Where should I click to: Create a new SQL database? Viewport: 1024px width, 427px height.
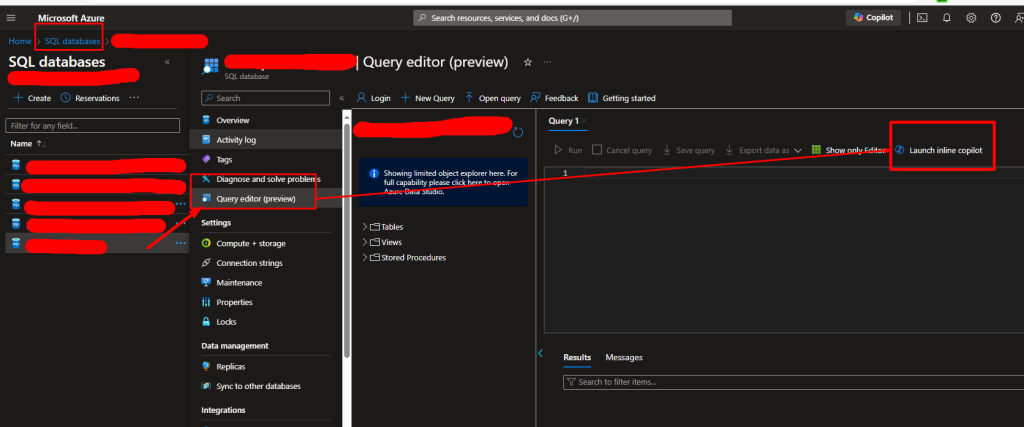[x=33, y=98]
